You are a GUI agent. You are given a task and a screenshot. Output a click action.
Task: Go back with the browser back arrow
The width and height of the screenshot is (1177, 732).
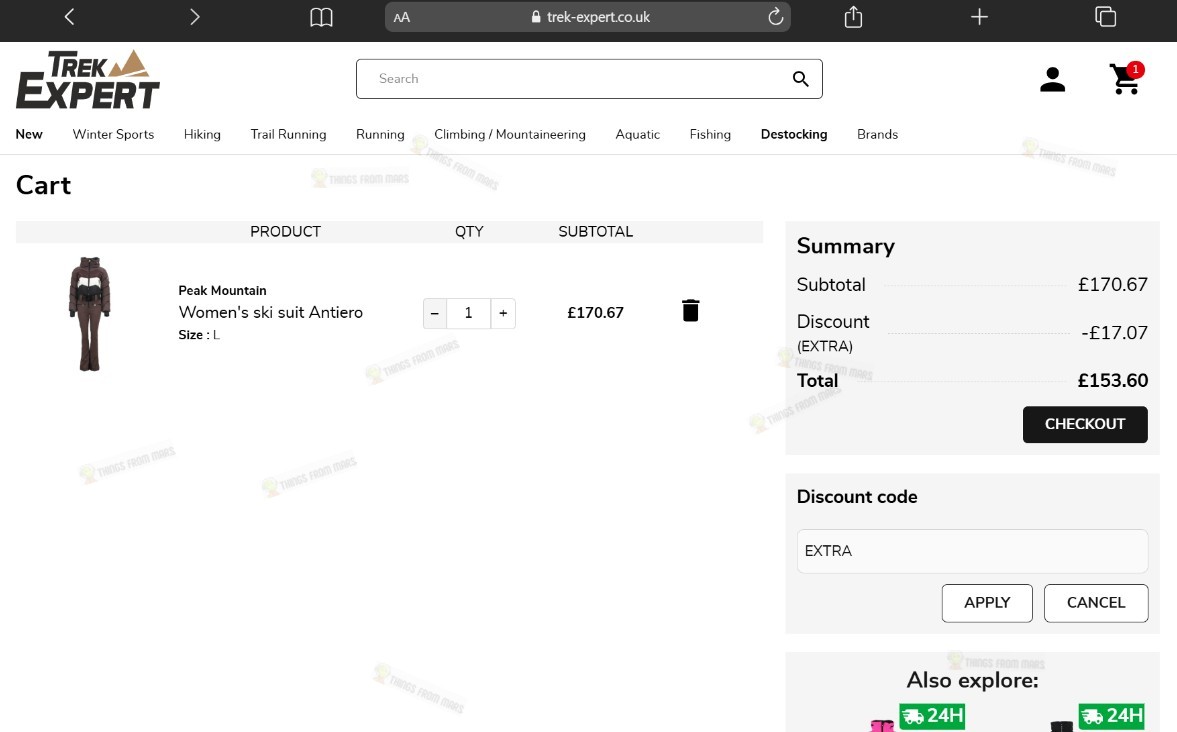[x=69, y=17]
